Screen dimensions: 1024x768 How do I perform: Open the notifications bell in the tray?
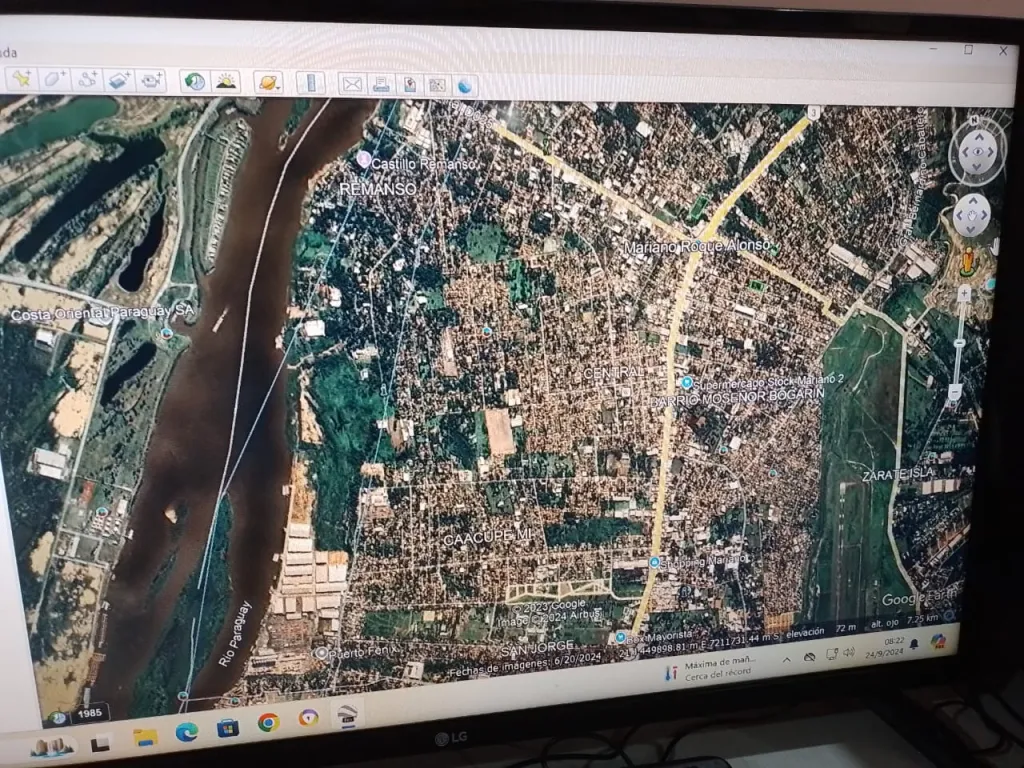pos(914,645)
